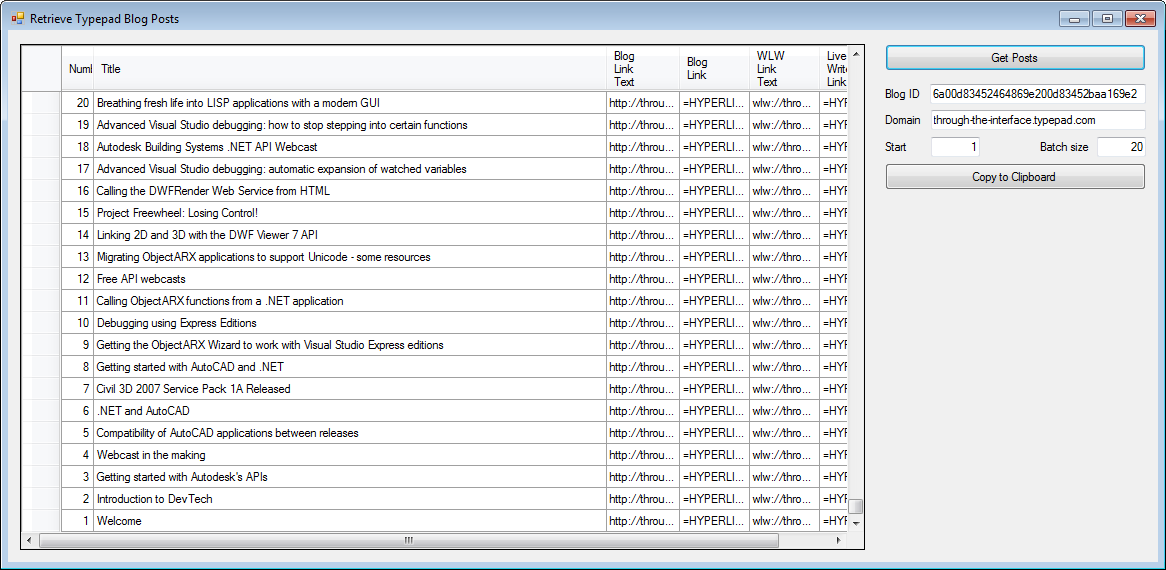Click the vertical scrollbar down arrow
1166x570 pixels.
tap(856, 523)
